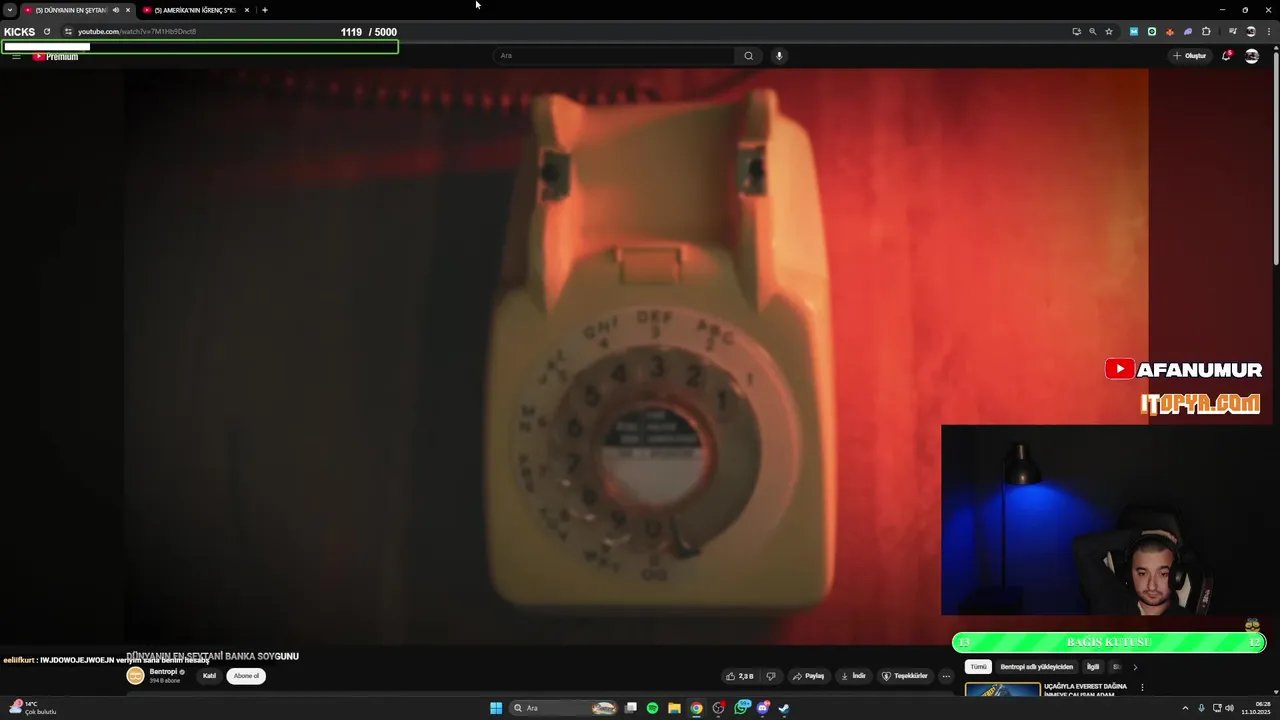
Task: Open YouTube notifications bell
Action: [1226, 56]
